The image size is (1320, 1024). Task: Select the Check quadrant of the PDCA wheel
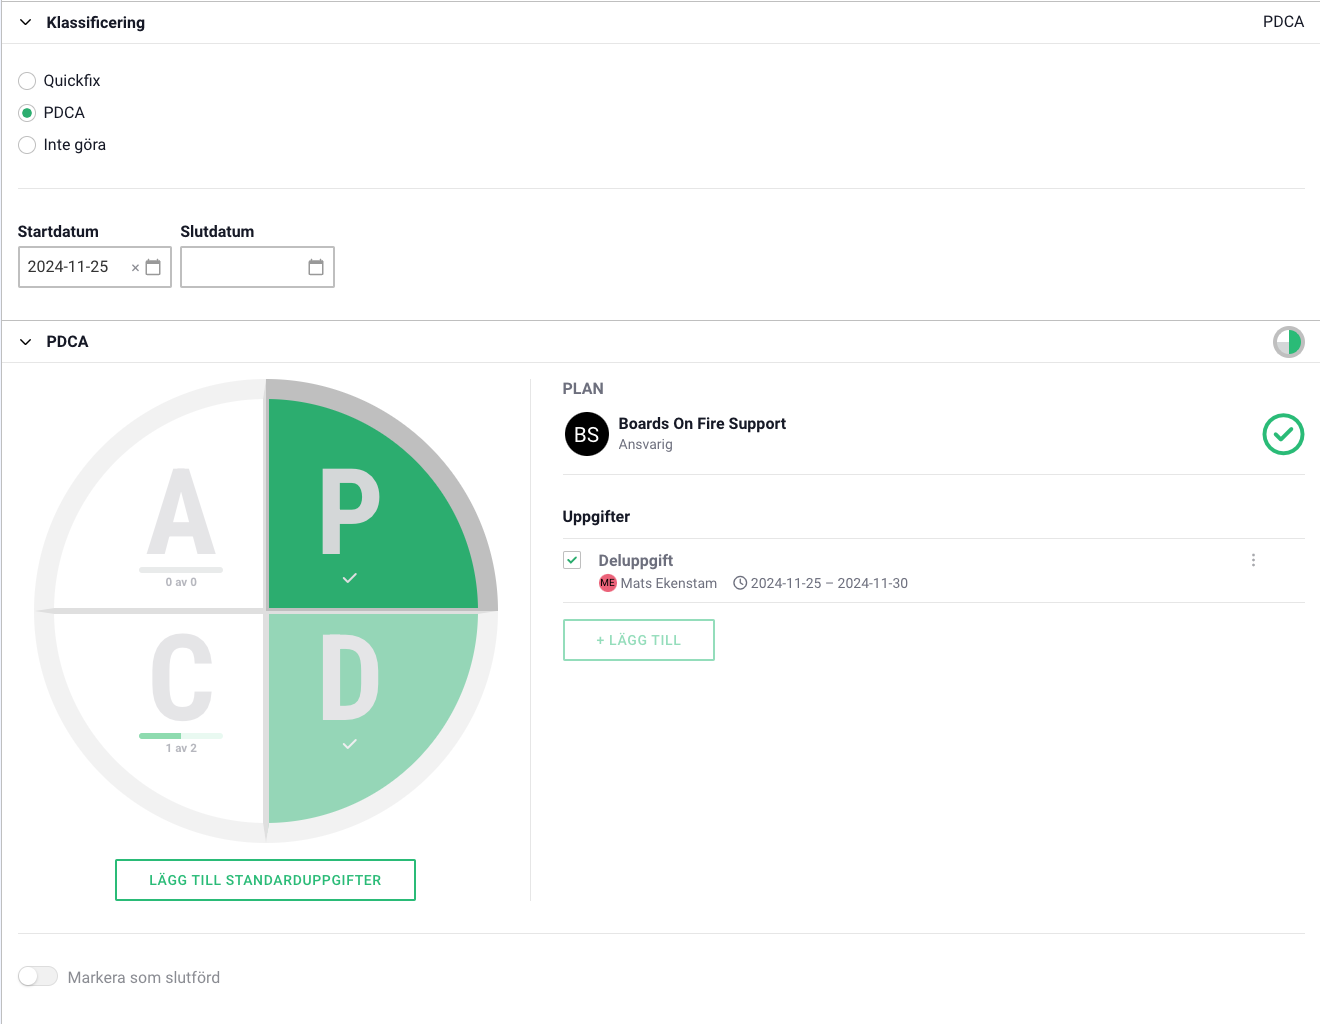(170, 700)
